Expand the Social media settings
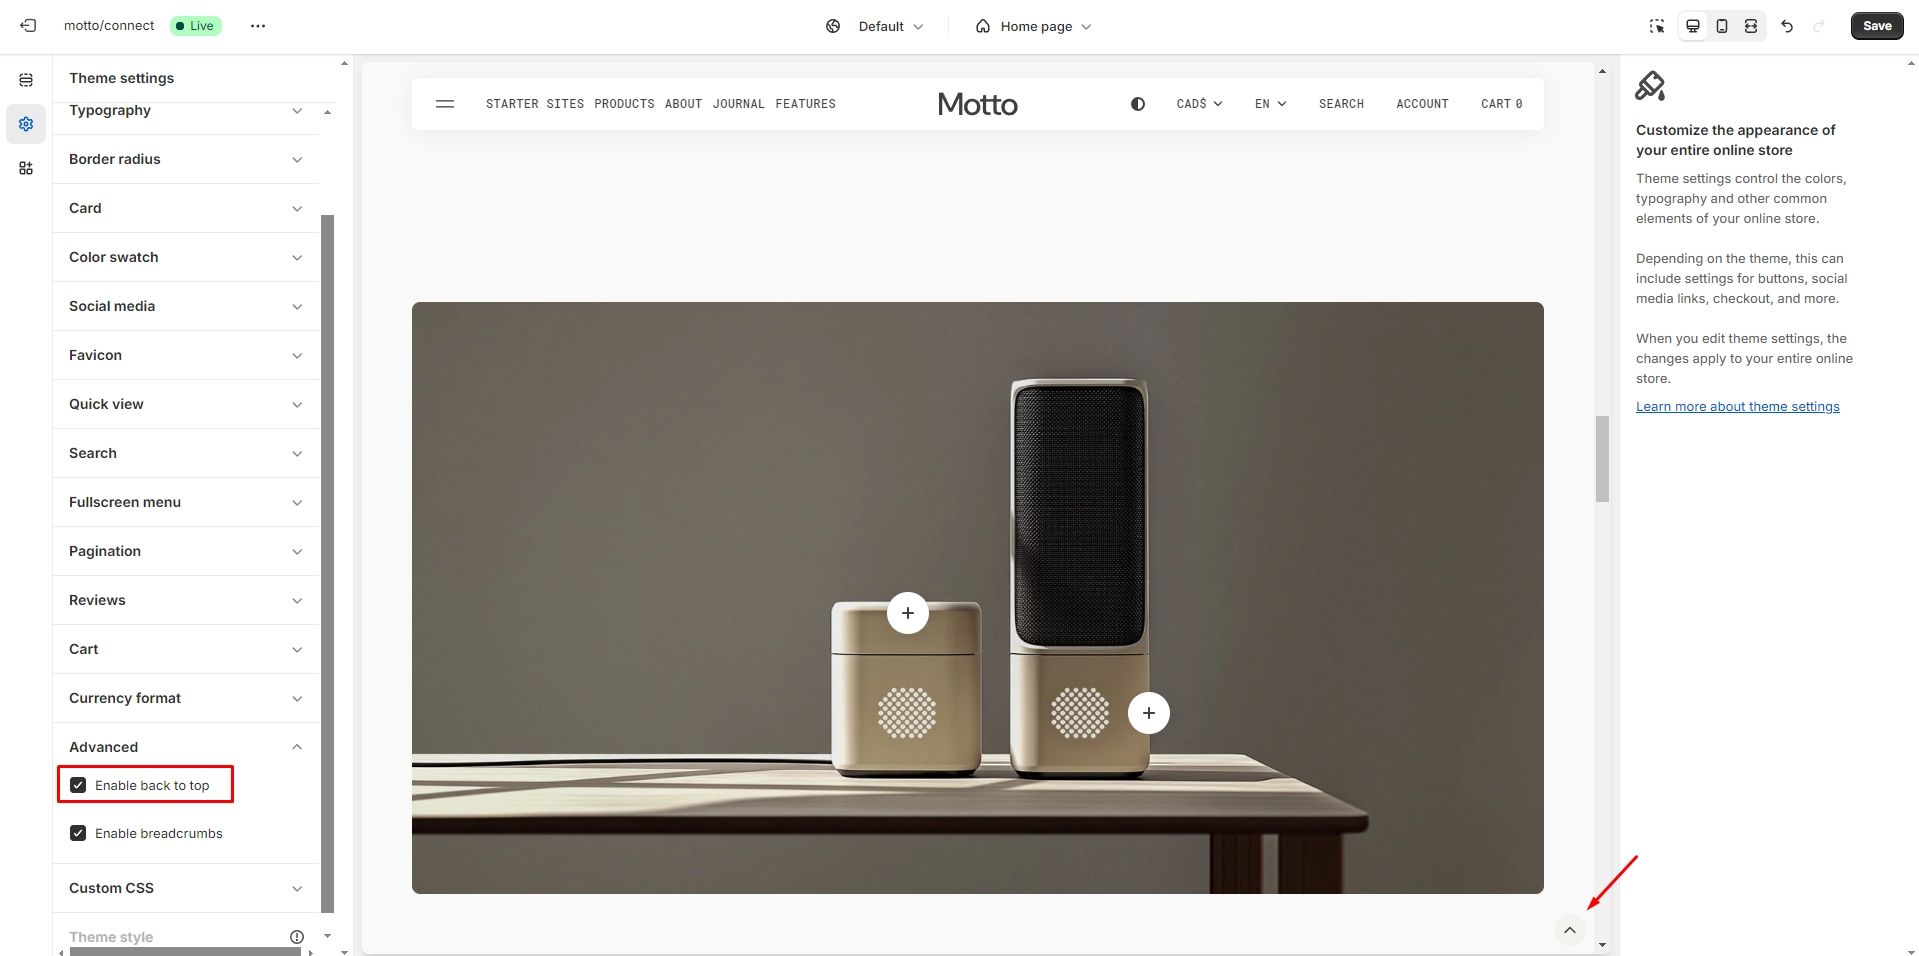Image resolution: width=1919 pixels, height=956 pixels. [x=186, y=306]
